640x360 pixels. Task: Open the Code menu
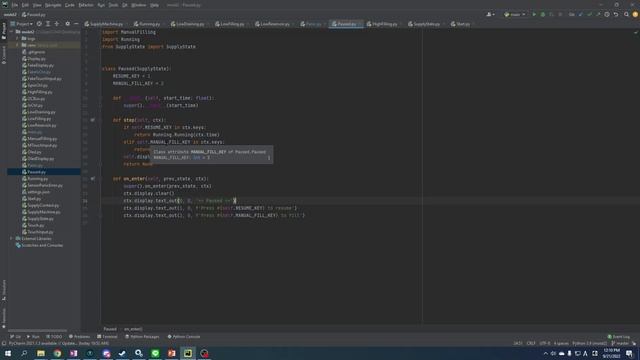point(70,5)
